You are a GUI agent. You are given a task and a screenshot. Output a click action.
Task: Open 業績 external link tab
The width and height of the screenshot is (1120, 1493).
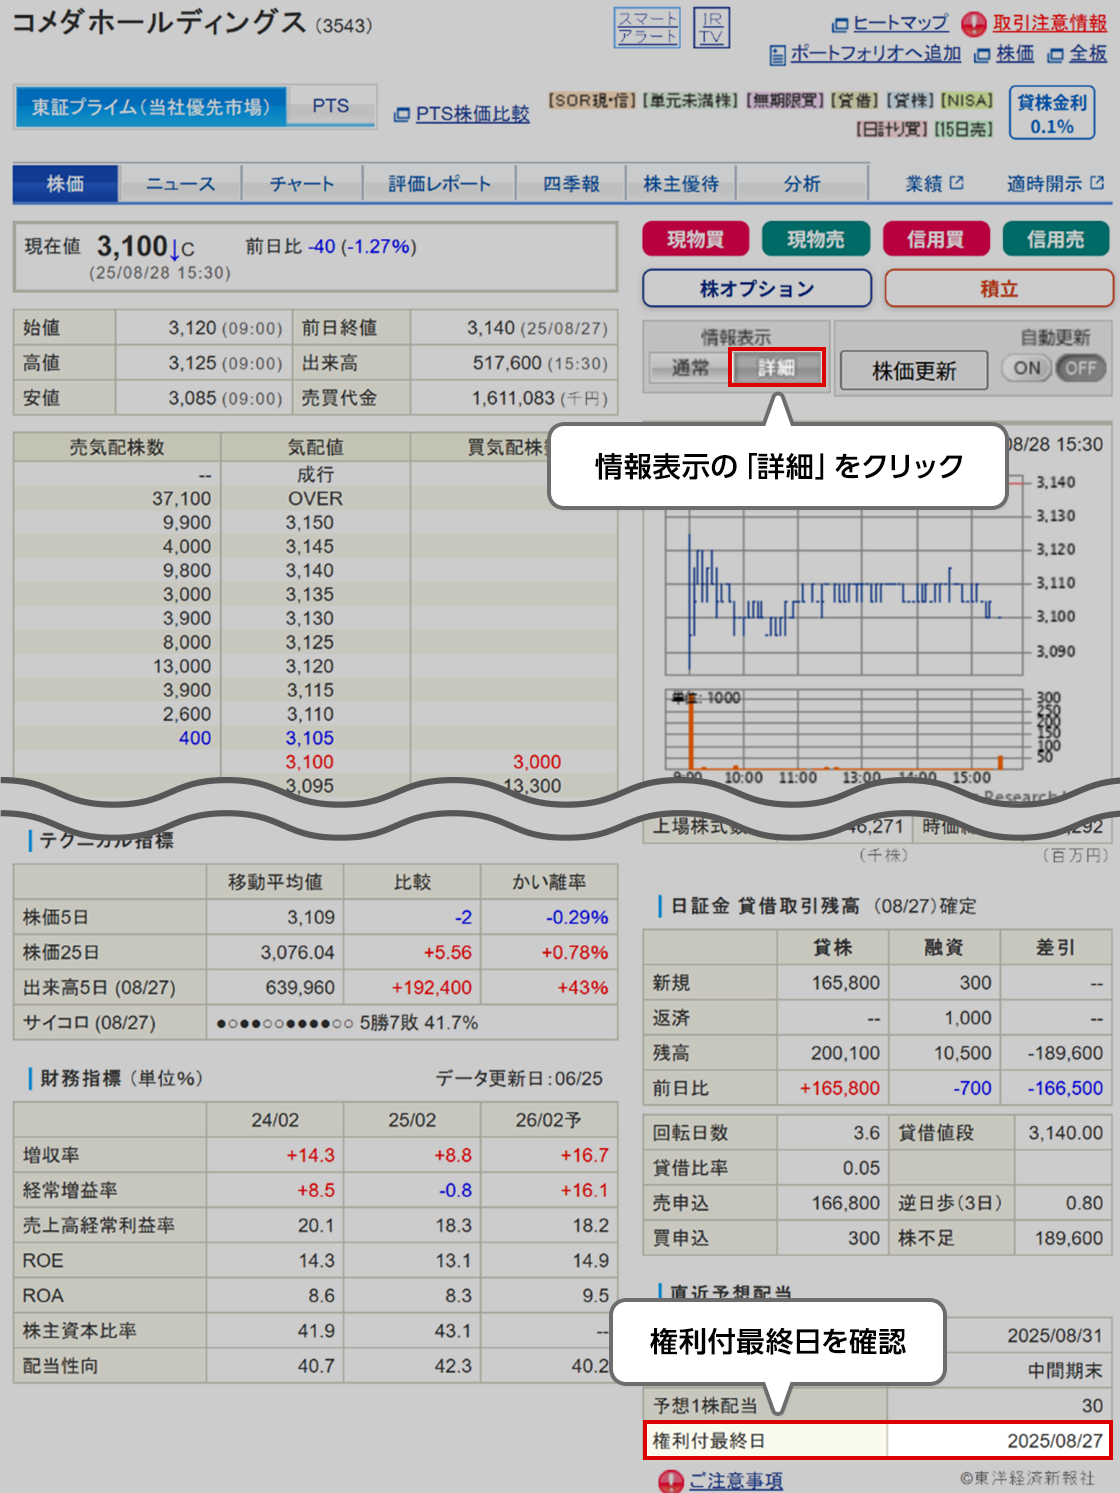click(934, 184)
